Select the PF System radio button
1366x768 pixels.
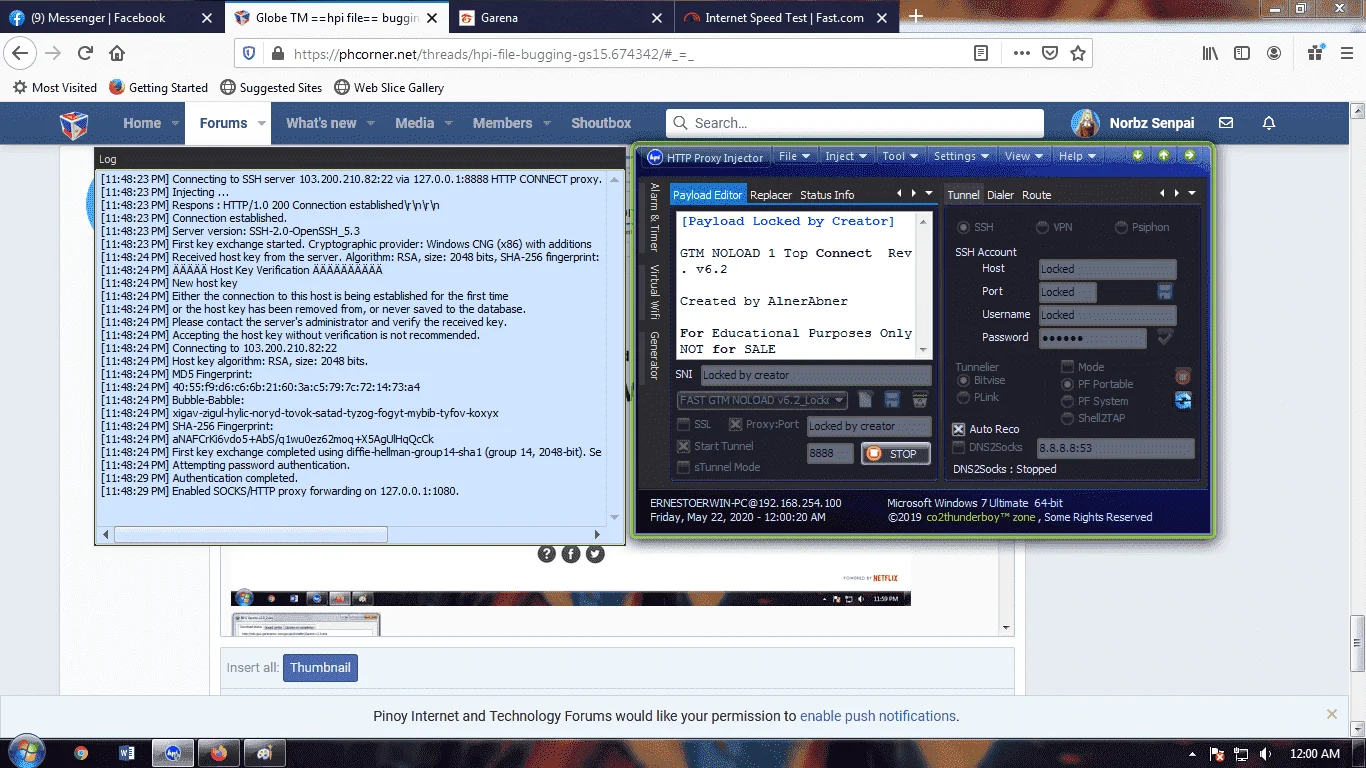pos(1068,401)
